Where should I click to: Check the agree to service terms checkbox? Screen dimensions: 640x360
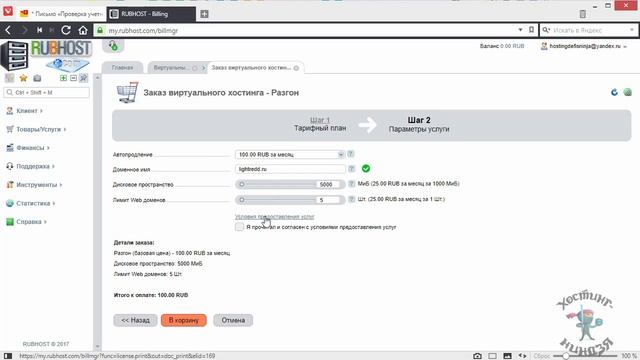(239, 227)
